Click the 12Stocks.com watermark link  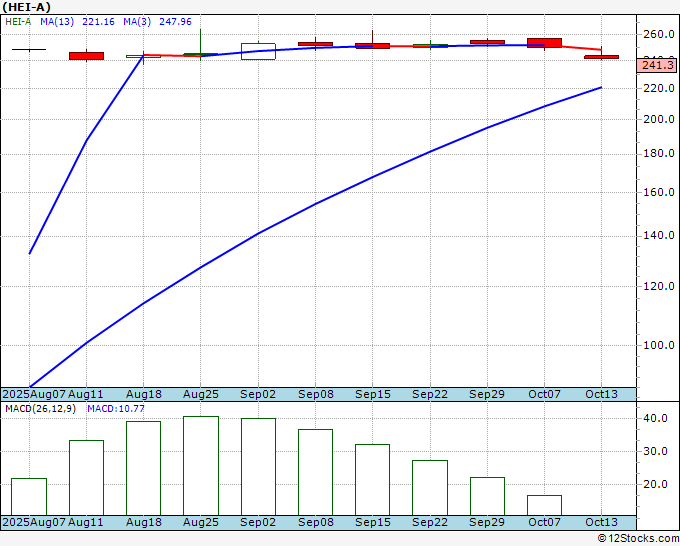point(638,538)
